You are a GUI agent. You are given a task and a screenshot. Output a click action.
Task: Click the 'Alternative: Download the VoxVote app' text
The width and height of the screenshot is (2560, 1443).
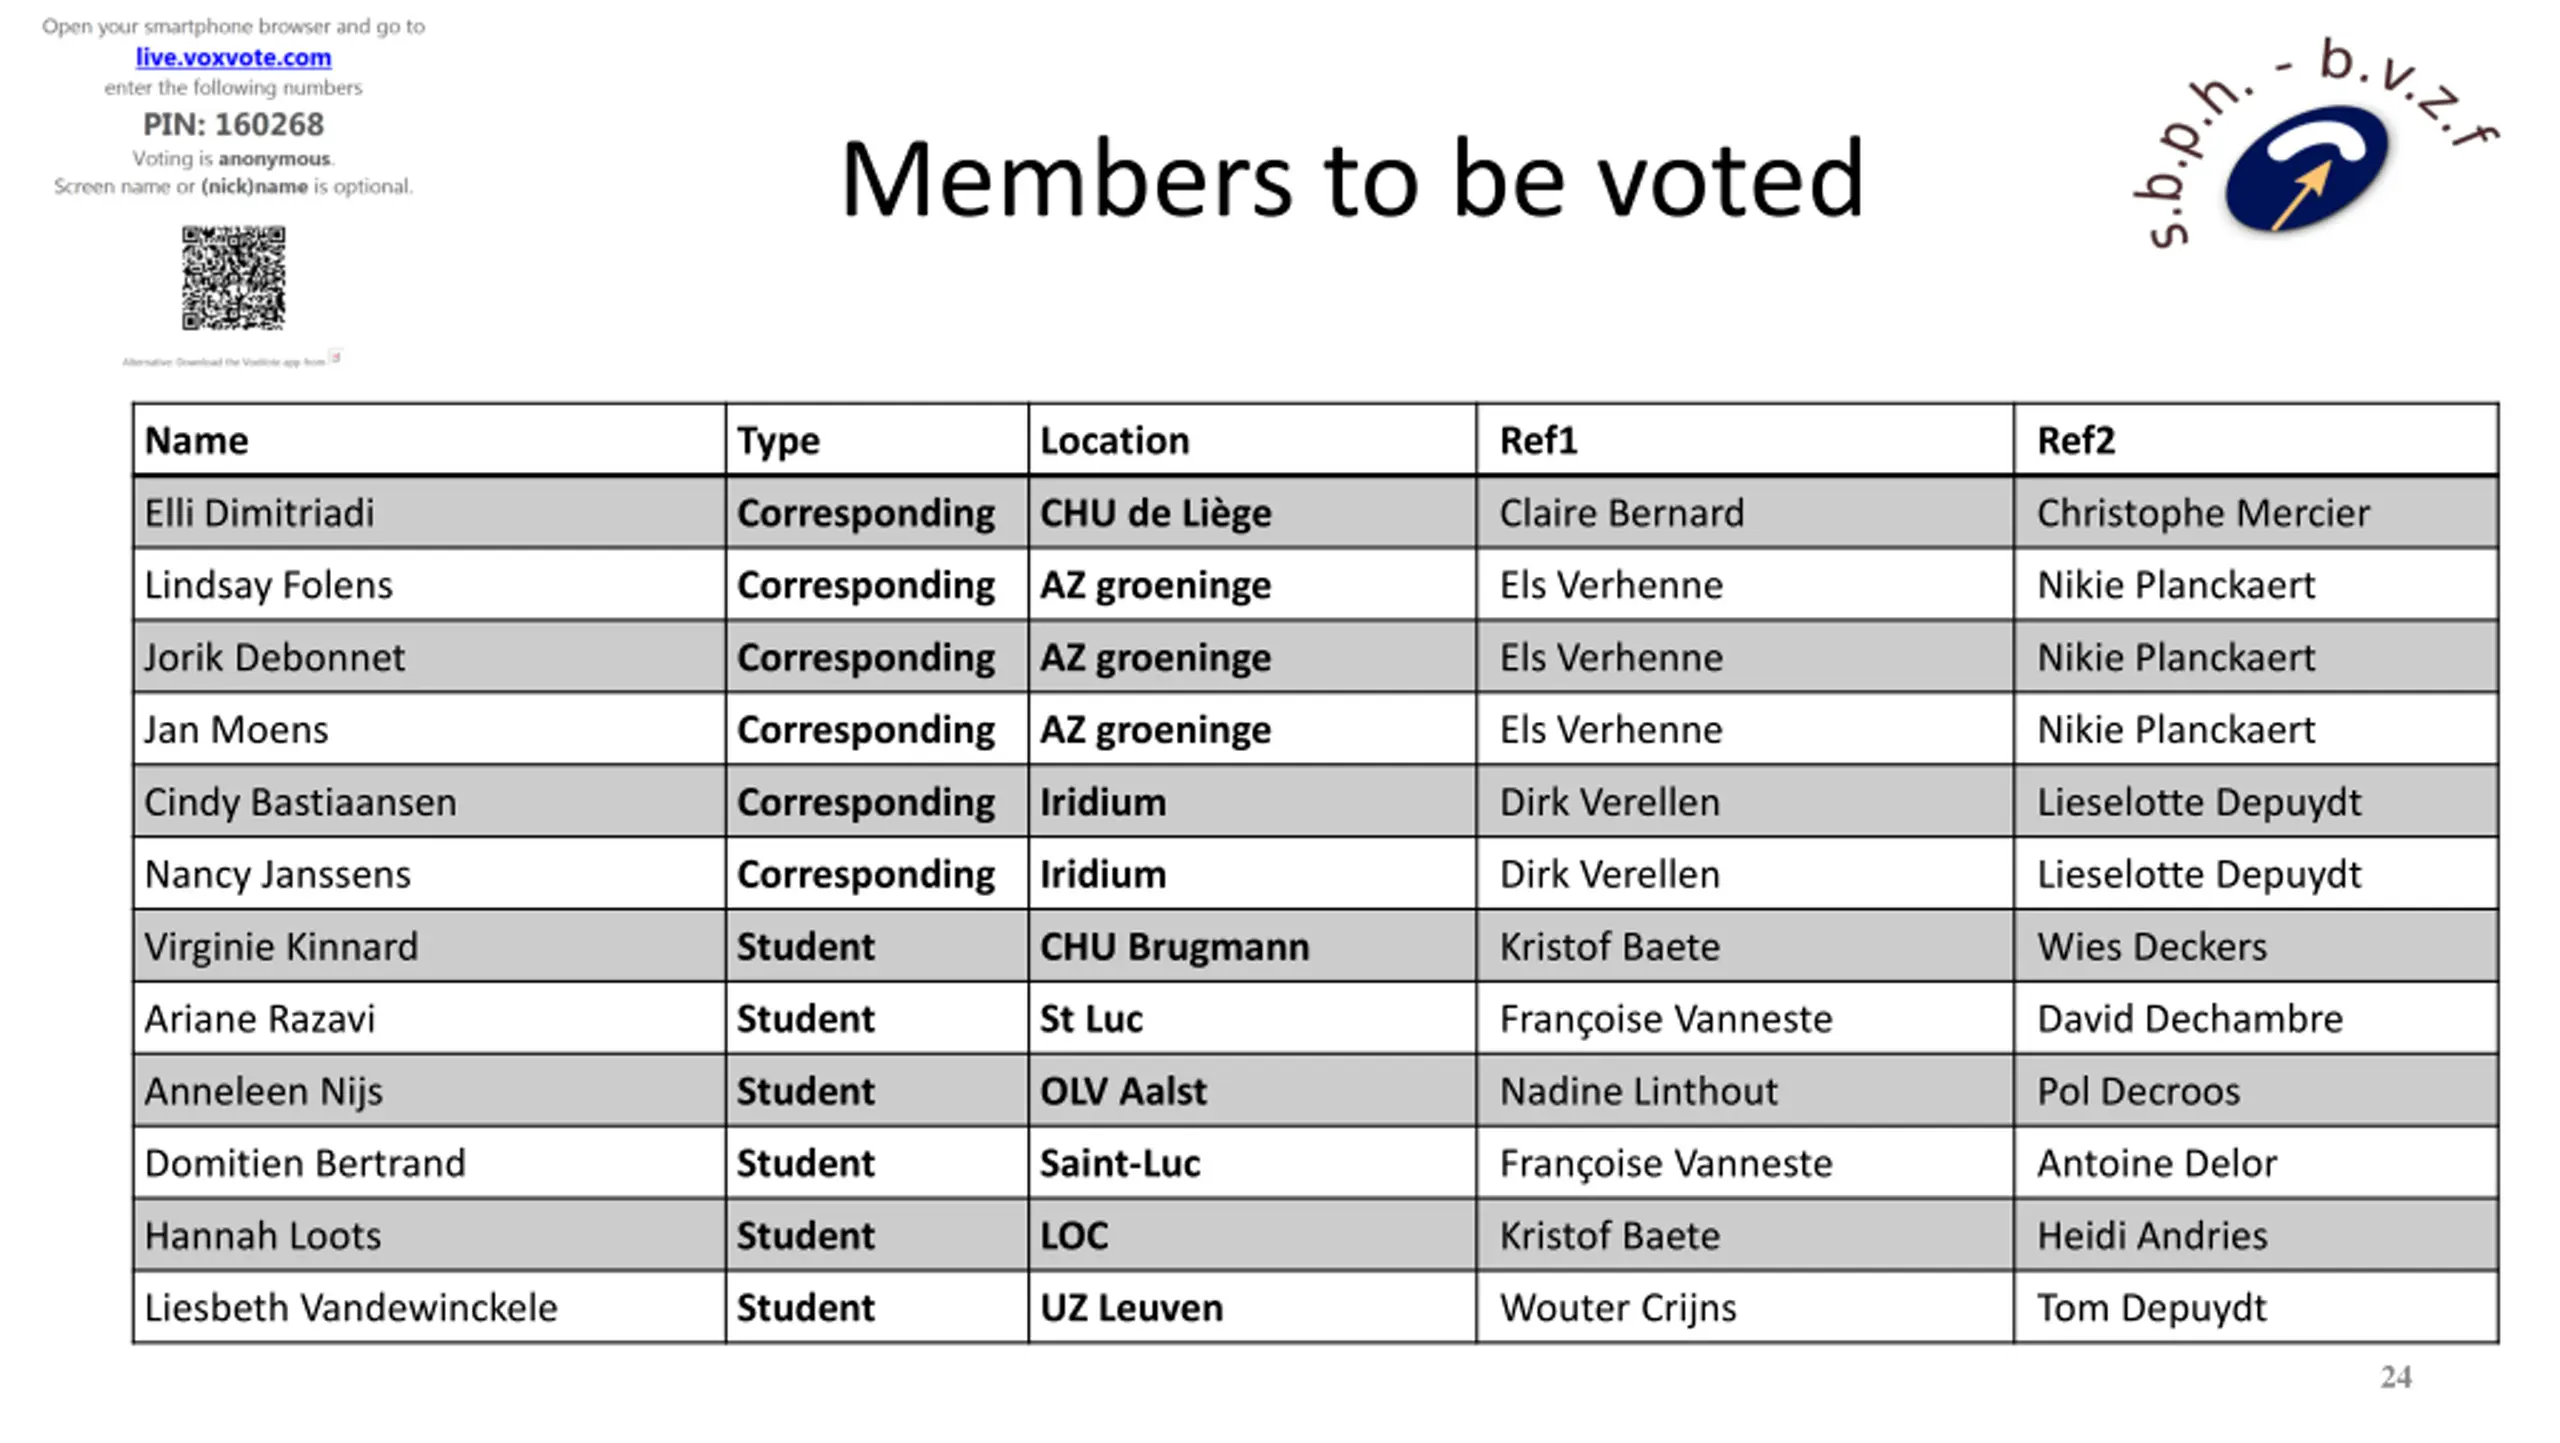tap(223, 362)
